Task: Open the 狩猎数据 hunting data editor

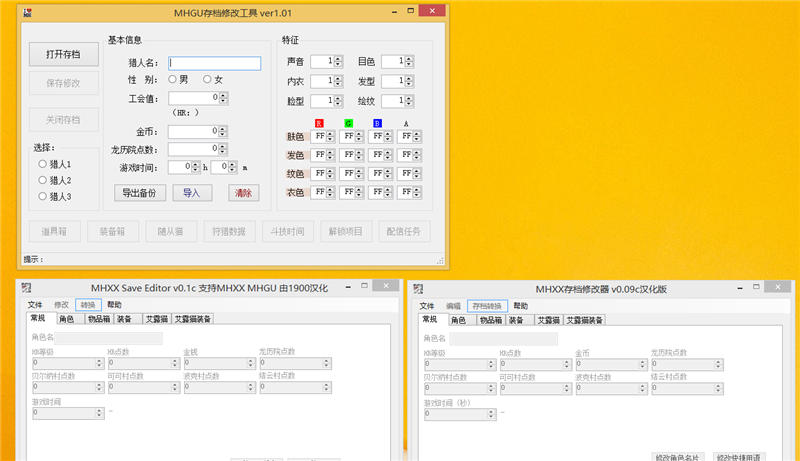Action: [x=229, y=231]
